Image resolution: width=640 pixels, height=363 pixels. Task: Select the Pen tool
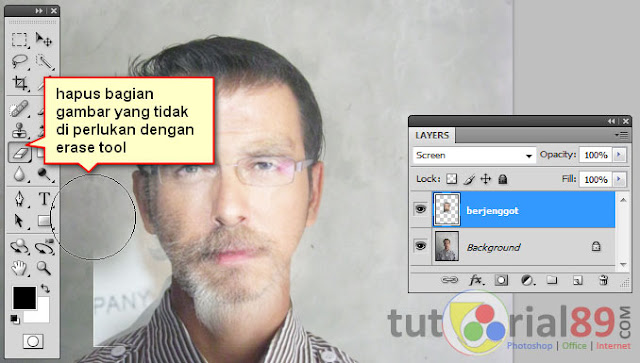click(19, 199)
